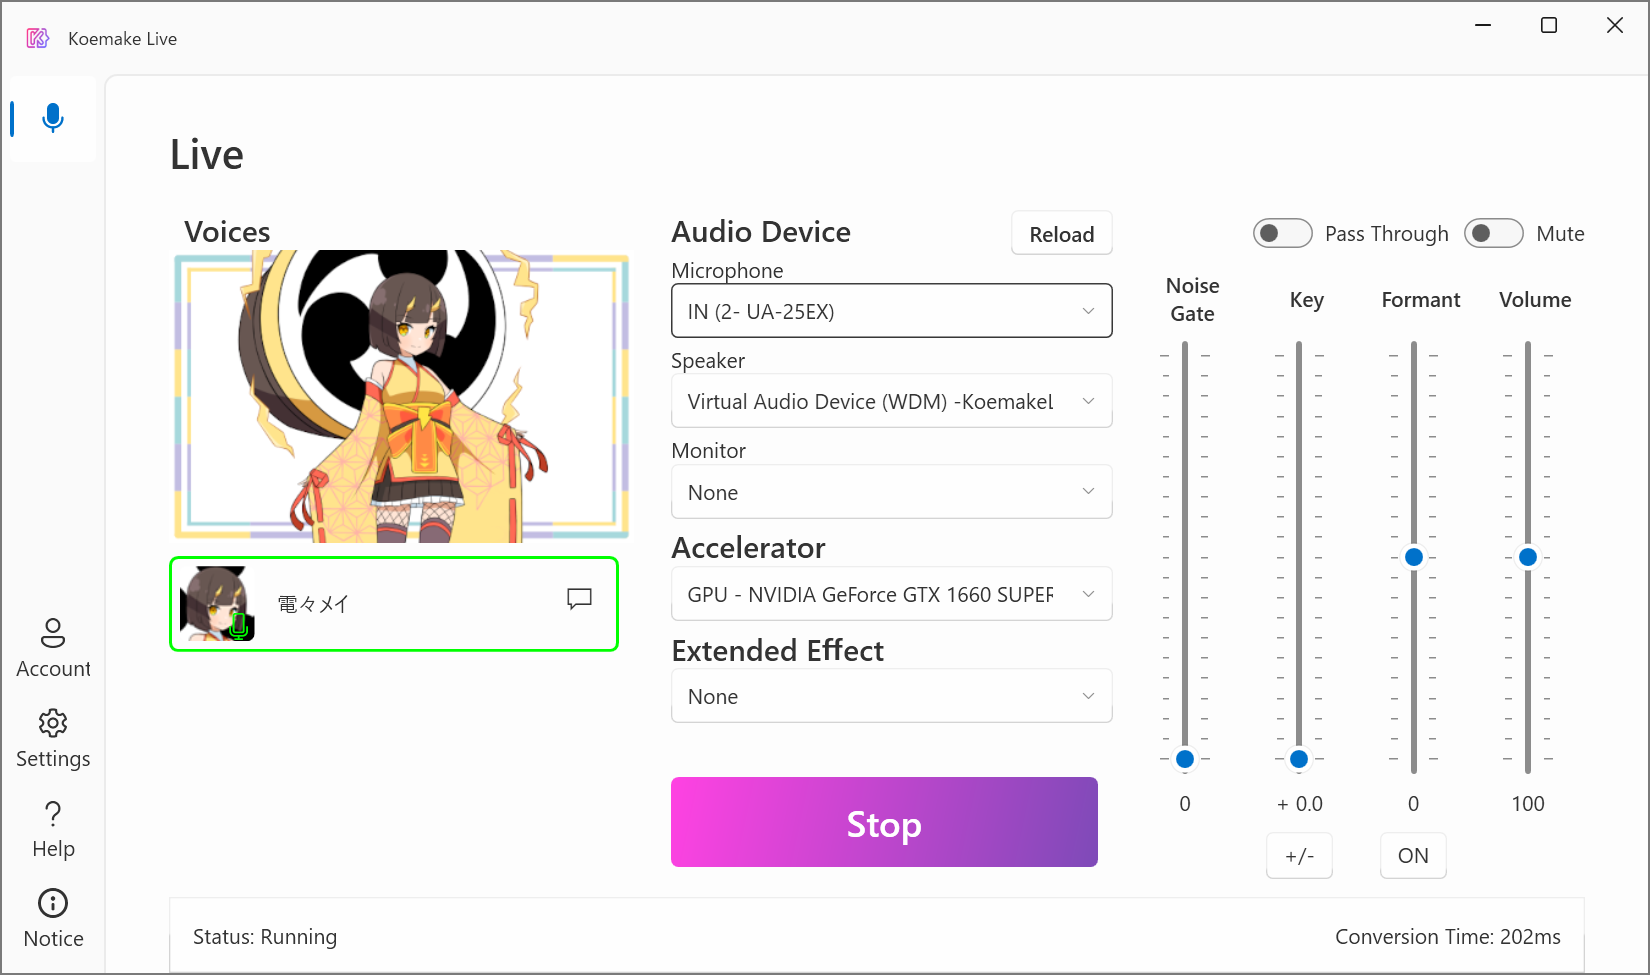Viewport: 1650px width, 975px height.
Task: Open the Accelerator GPU dropdown
Action: click(892, 594)
